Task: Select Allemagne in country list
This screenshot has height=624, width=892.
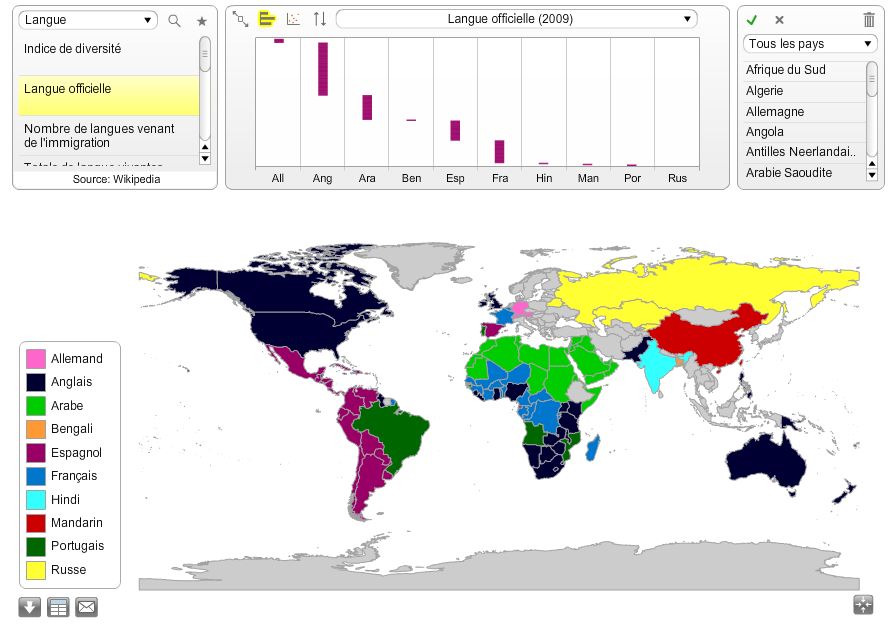Action: [804, 111]
